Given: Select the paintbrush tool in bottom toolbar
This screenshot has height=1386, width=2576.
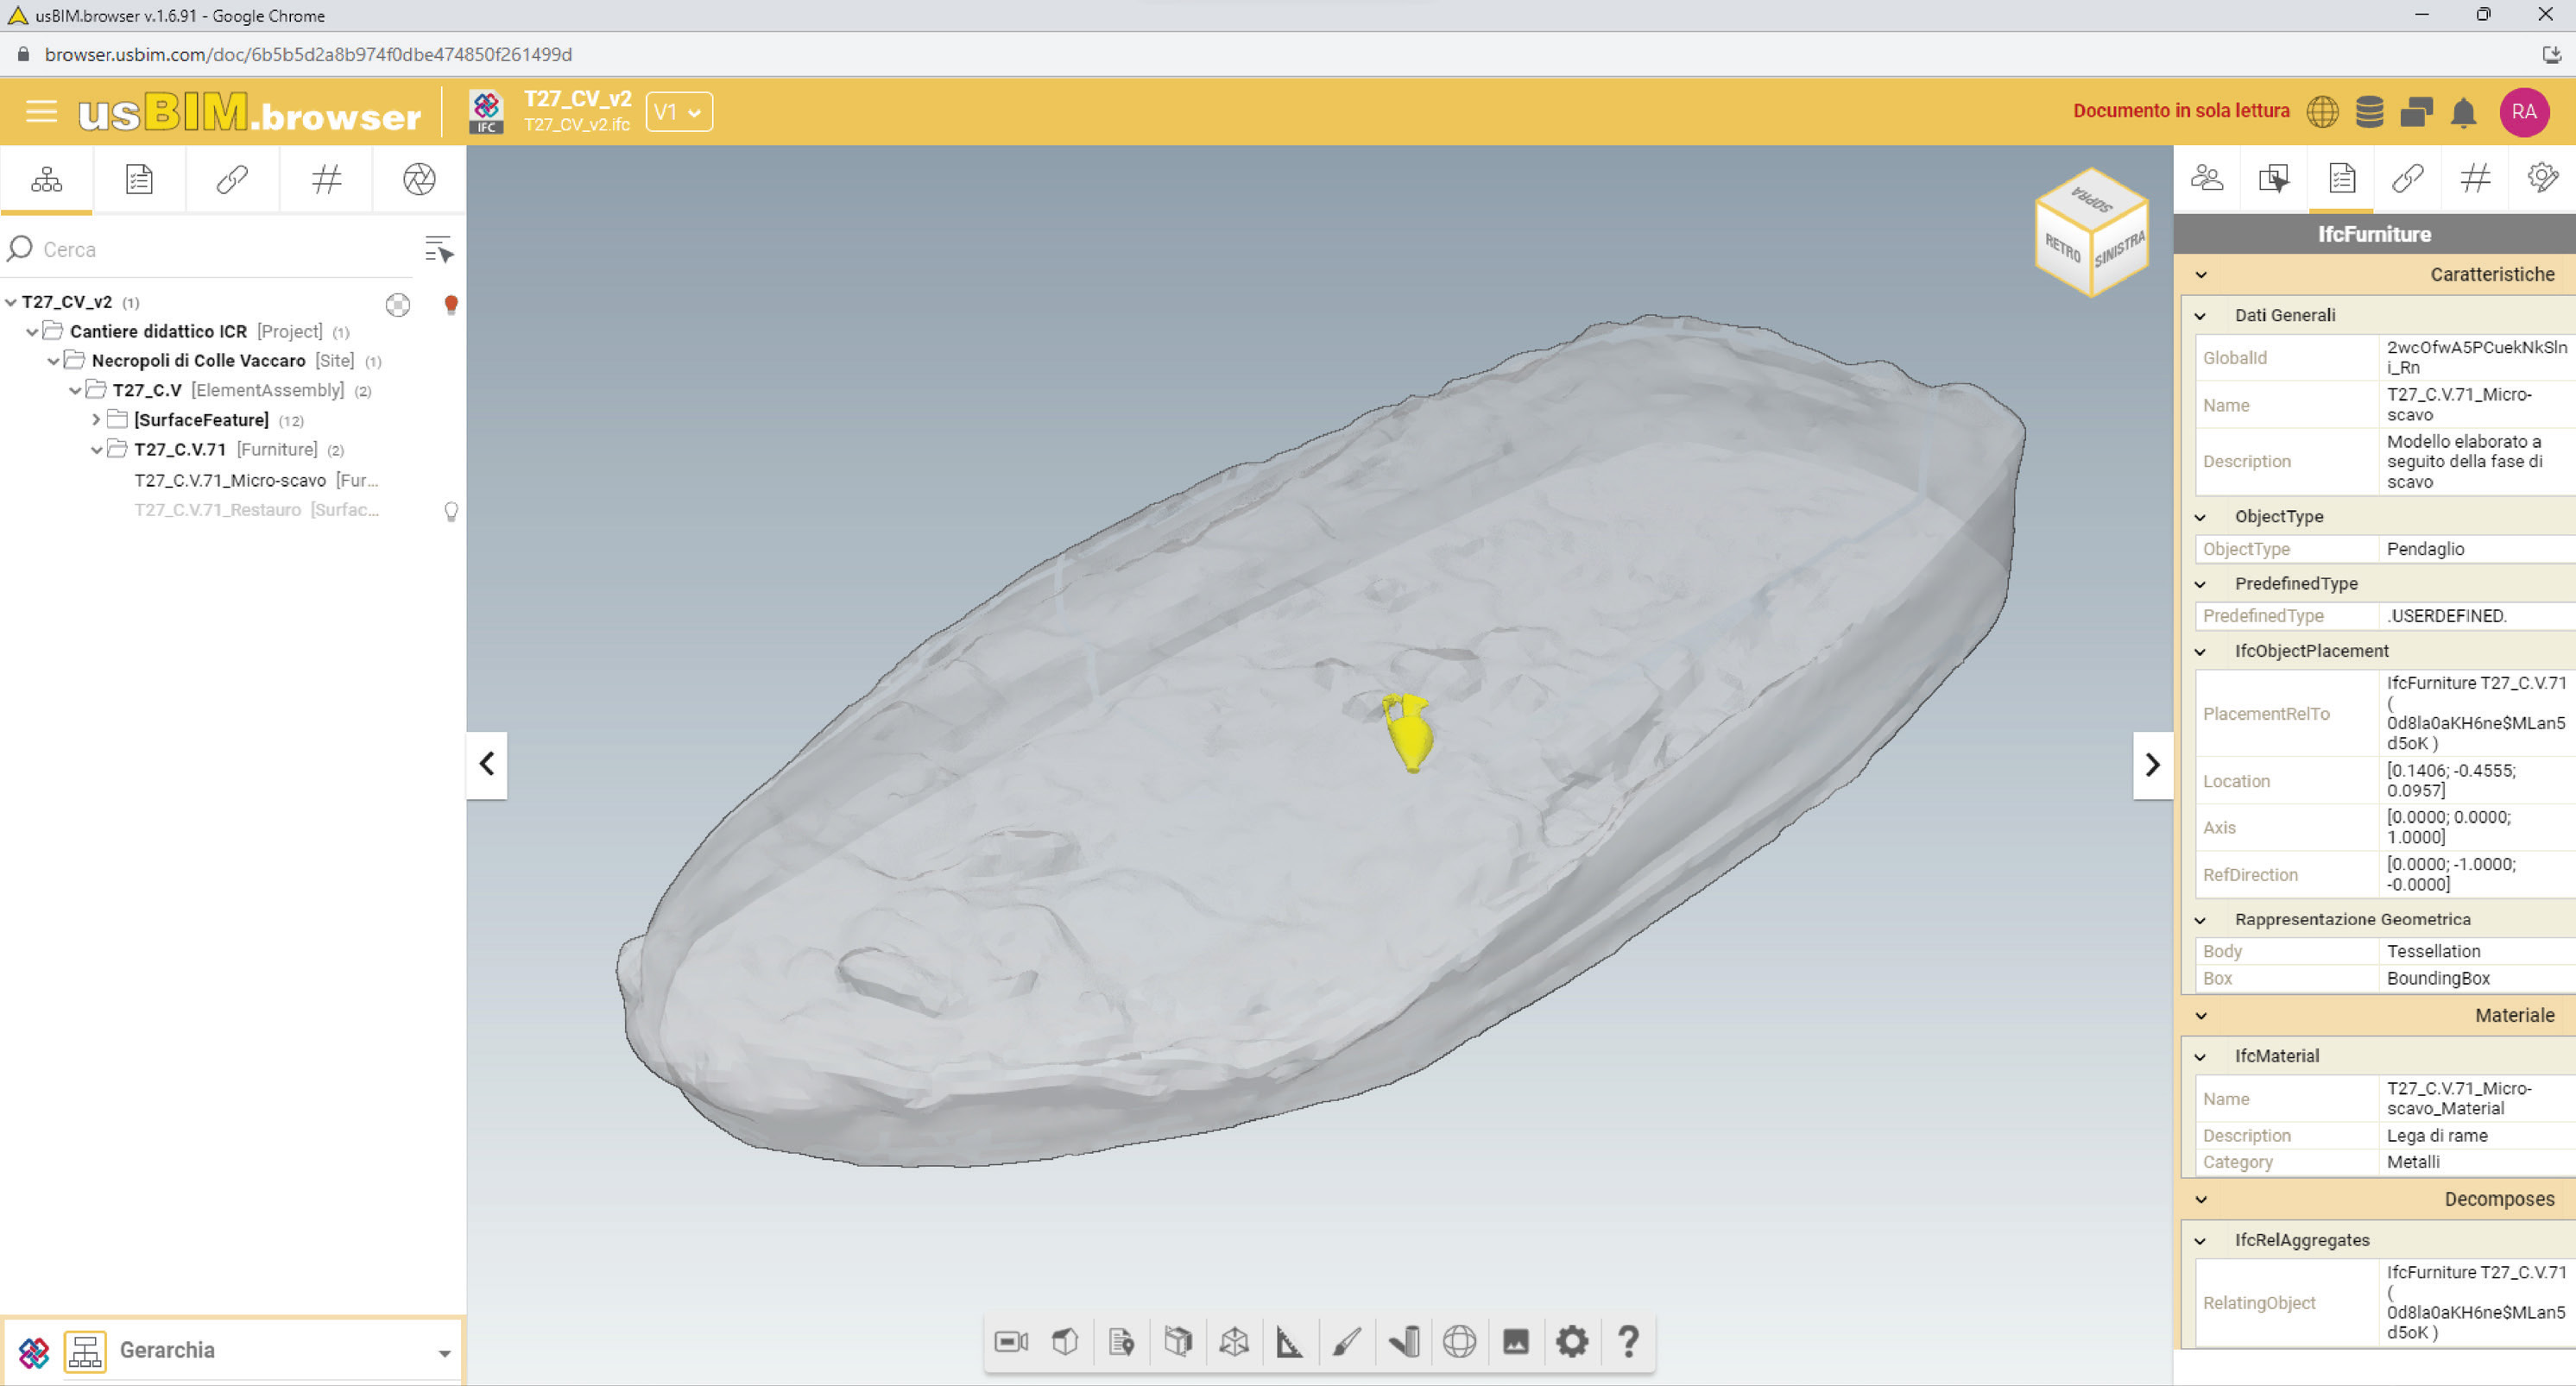Looking at the screenshot, I should coord(1346,1341).
